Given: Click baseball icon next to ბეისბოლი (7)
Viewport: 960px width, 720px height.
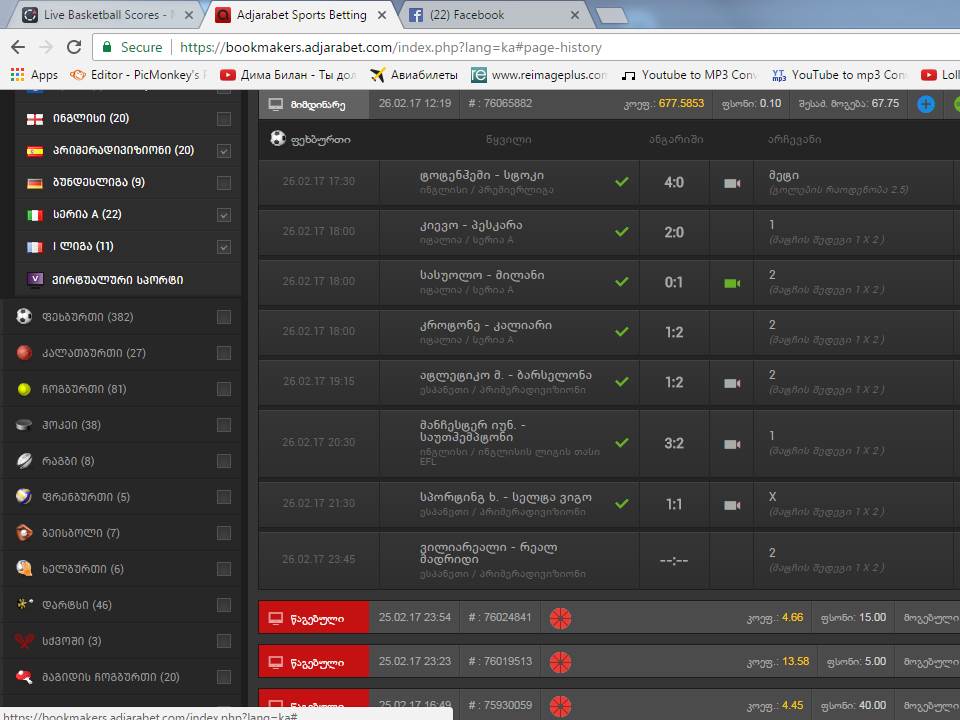Looking at the screenshot, I should pos(24,533).
